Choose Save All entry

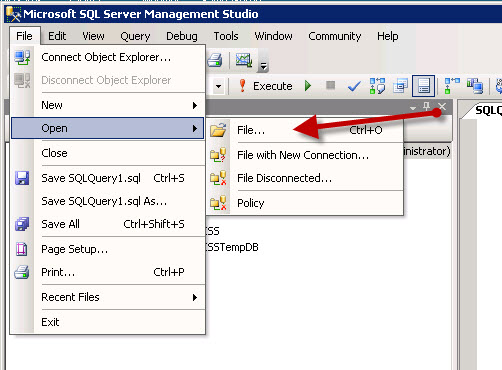tap(108, 224)
